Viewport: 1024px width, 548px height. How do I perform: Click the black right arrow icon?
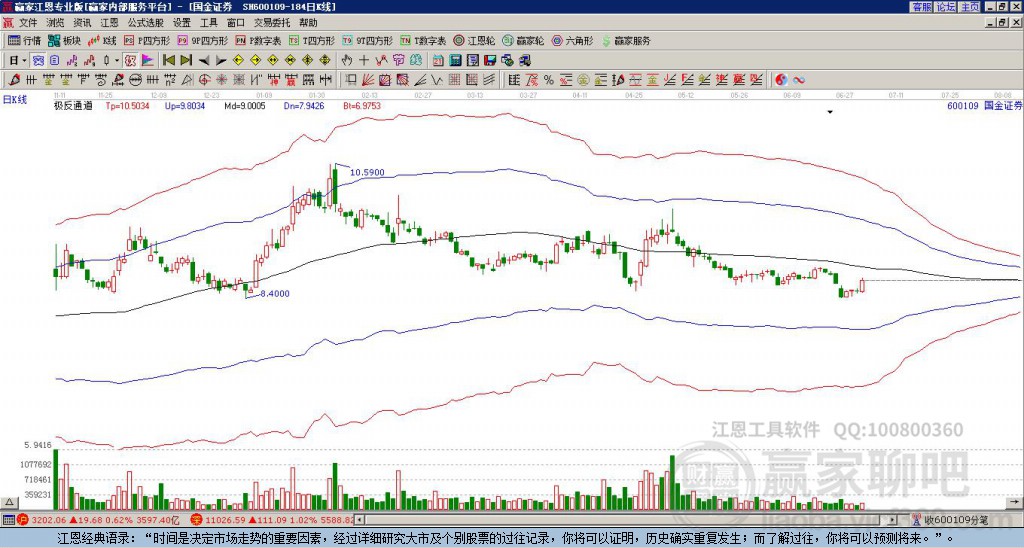[221, 61]
